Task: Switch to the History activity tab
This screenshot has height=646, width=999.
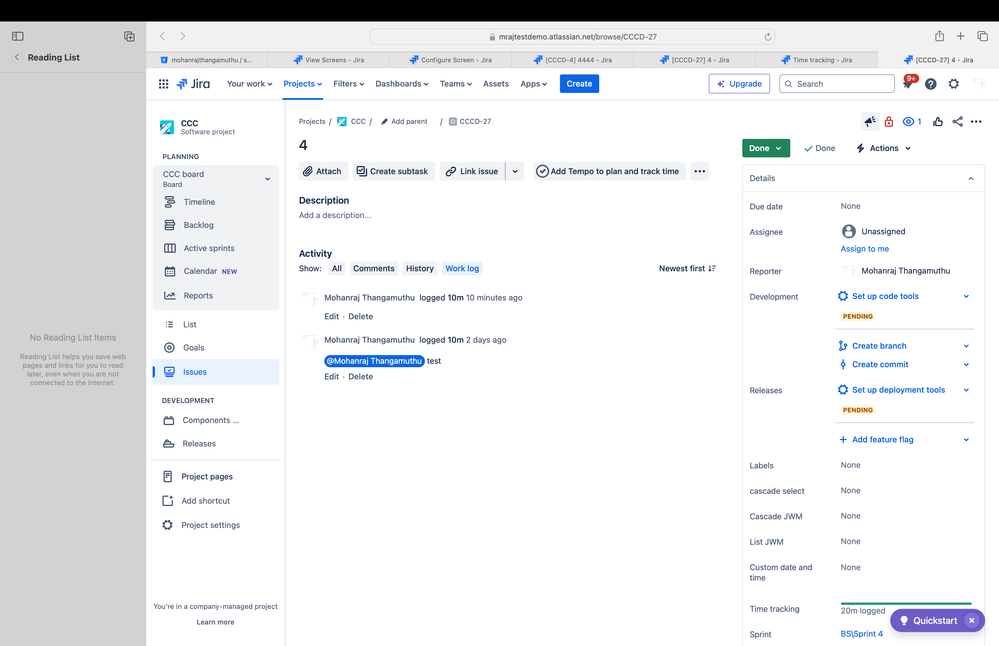Action: [420, 268]
